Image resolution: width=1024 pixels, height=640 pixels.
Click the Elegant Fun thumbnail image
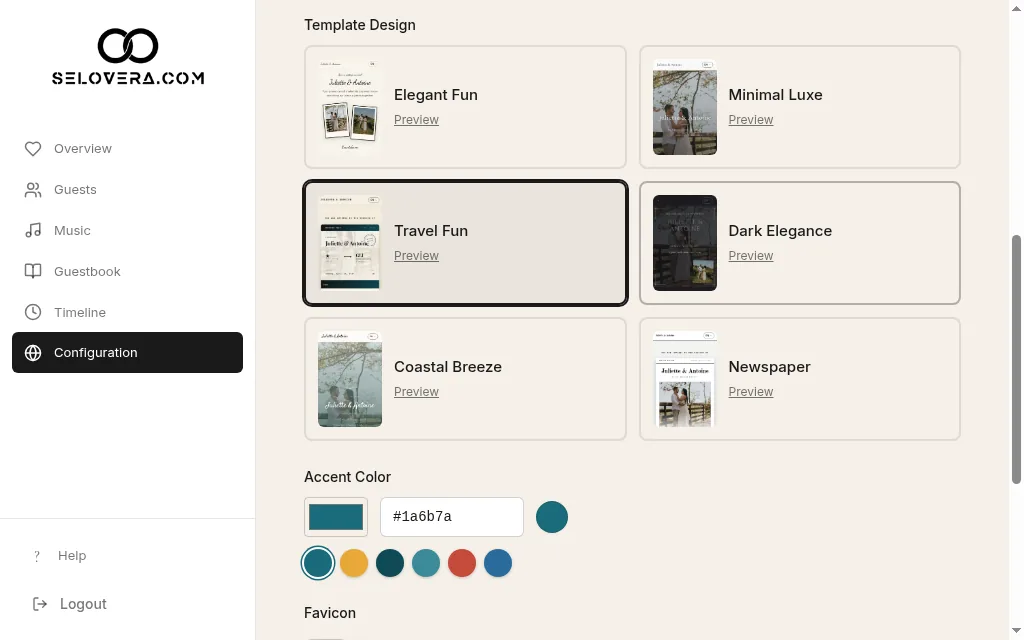pyautogui.click(x=350, y=107)
